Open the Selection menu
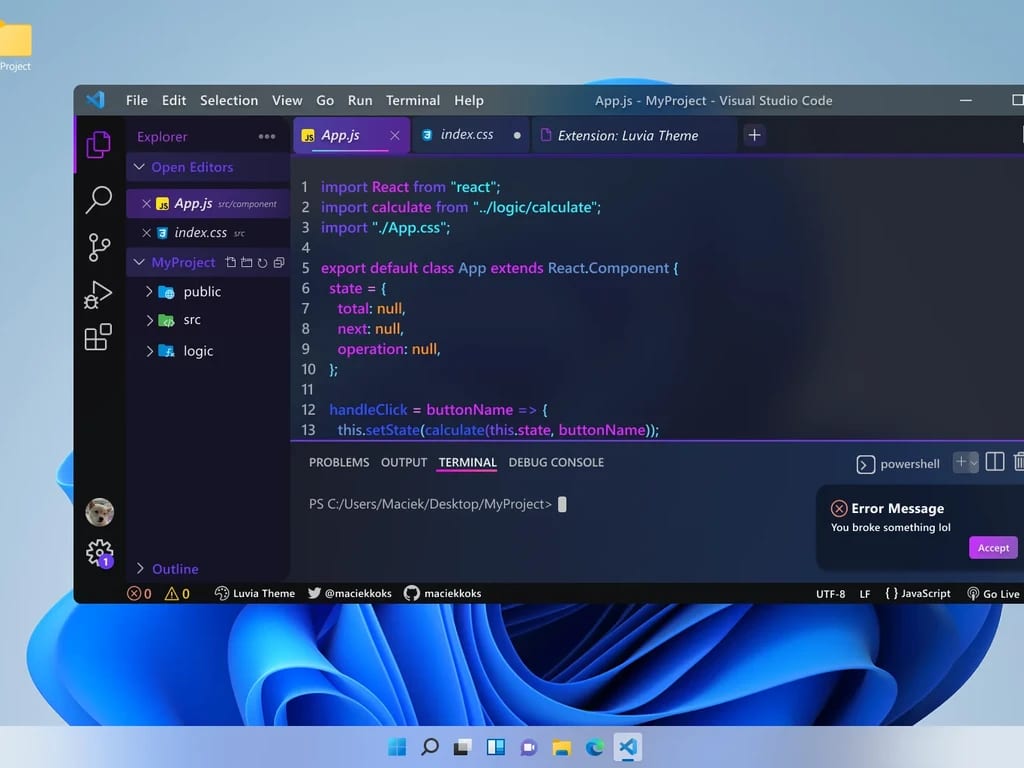The width and height of the screenshot is (1024, 768). tap(229, 101)
